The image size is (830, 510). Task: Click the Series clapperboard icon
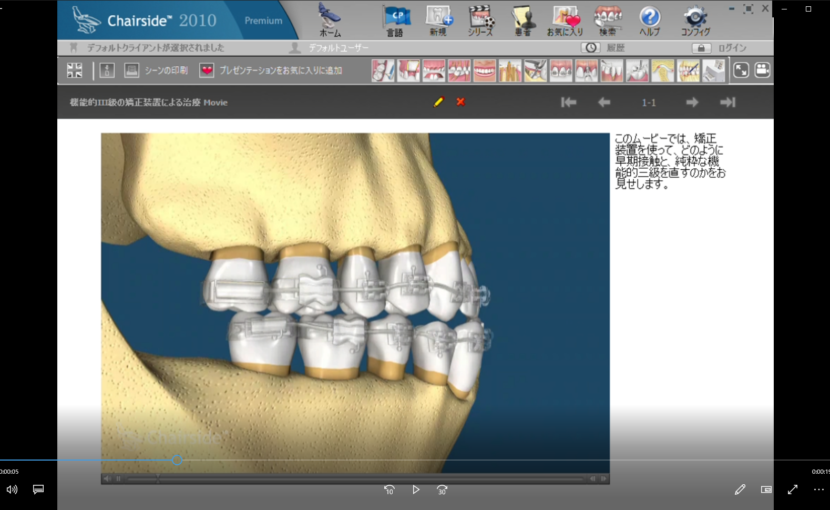480,18
